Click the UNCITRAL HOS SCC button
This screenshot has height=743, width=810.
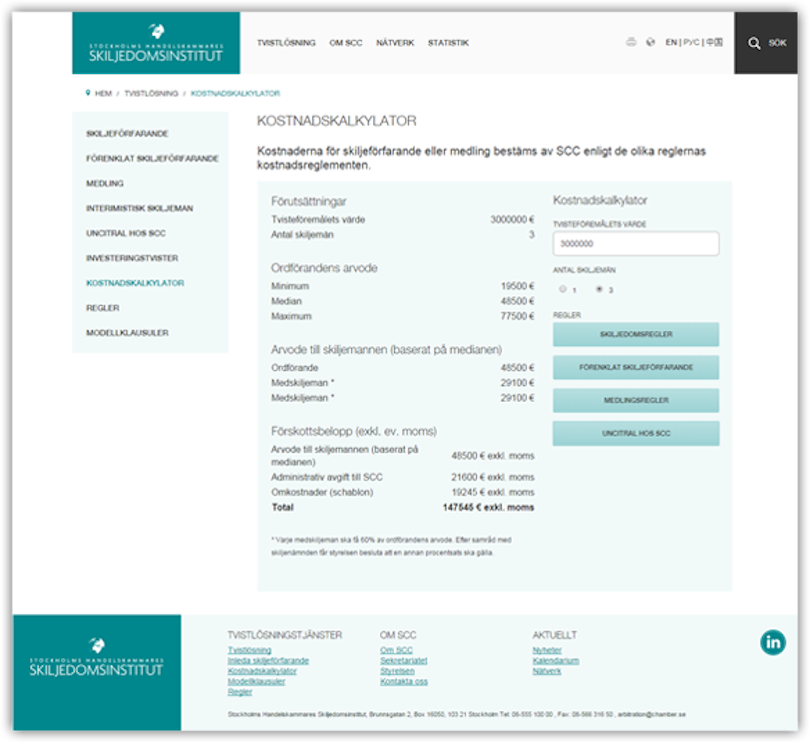[x=635, y=433]
